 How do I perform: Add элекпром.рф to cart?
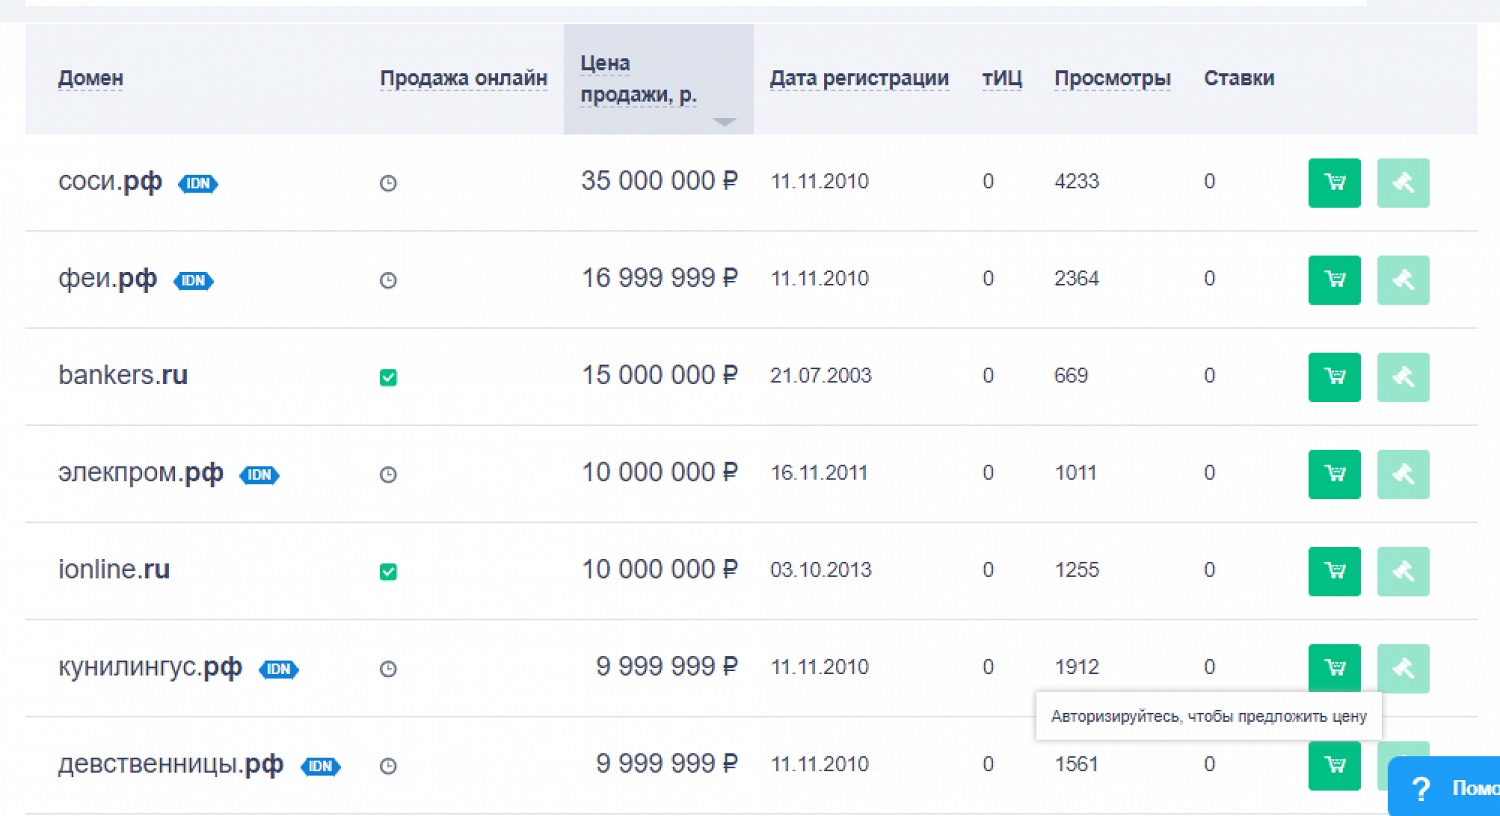1334,474
